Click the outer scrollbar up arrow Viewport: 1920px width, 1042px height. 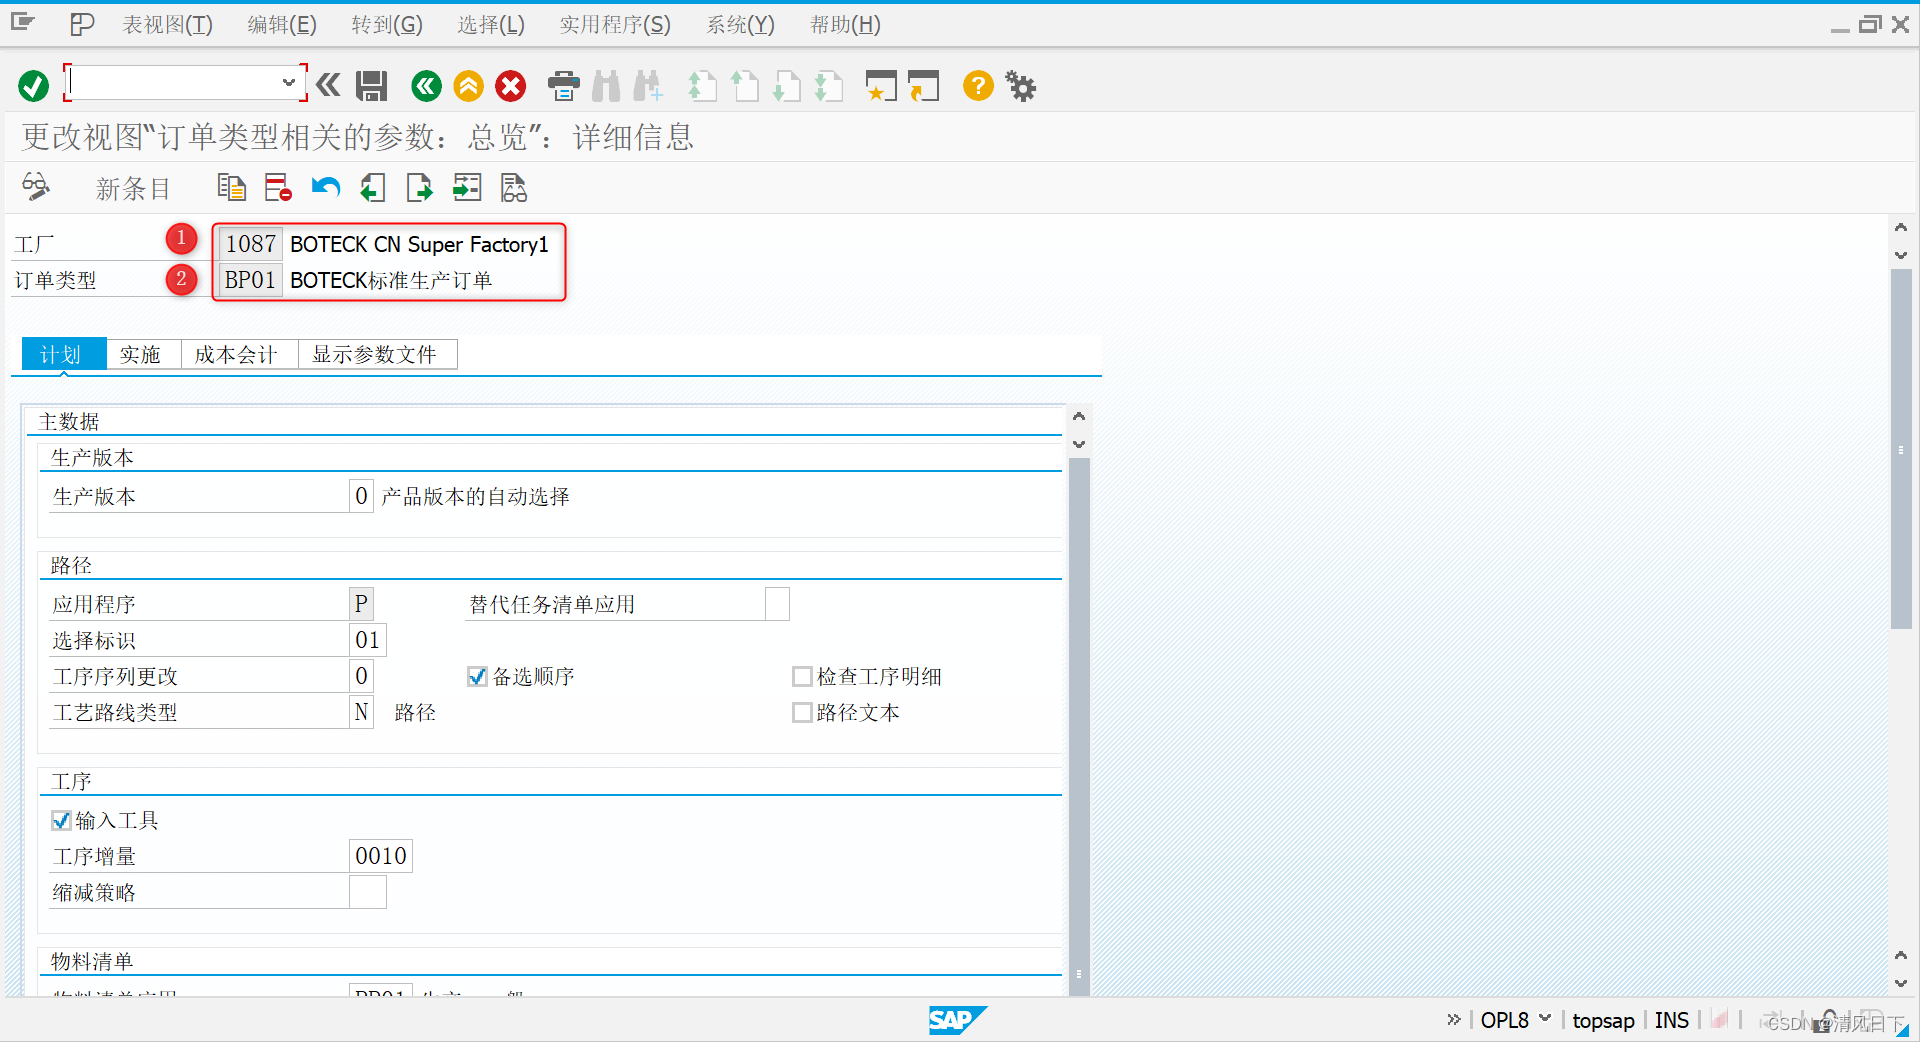(x=1901, y=227)
